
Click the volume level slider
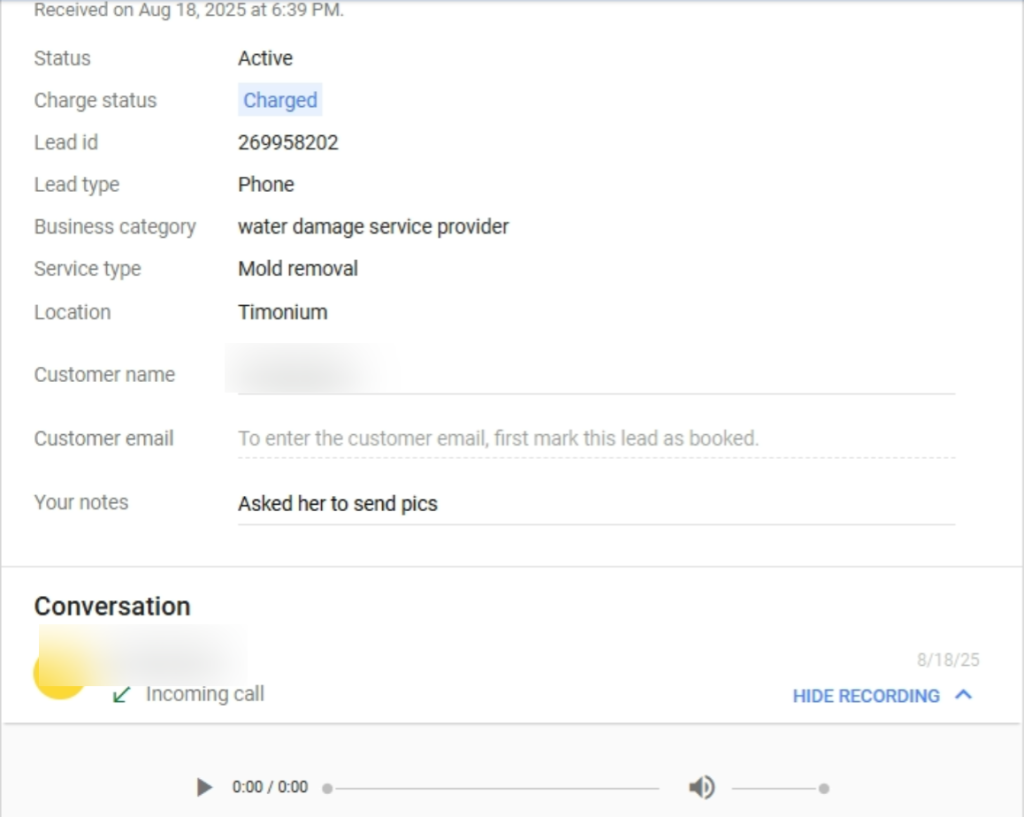778,788
